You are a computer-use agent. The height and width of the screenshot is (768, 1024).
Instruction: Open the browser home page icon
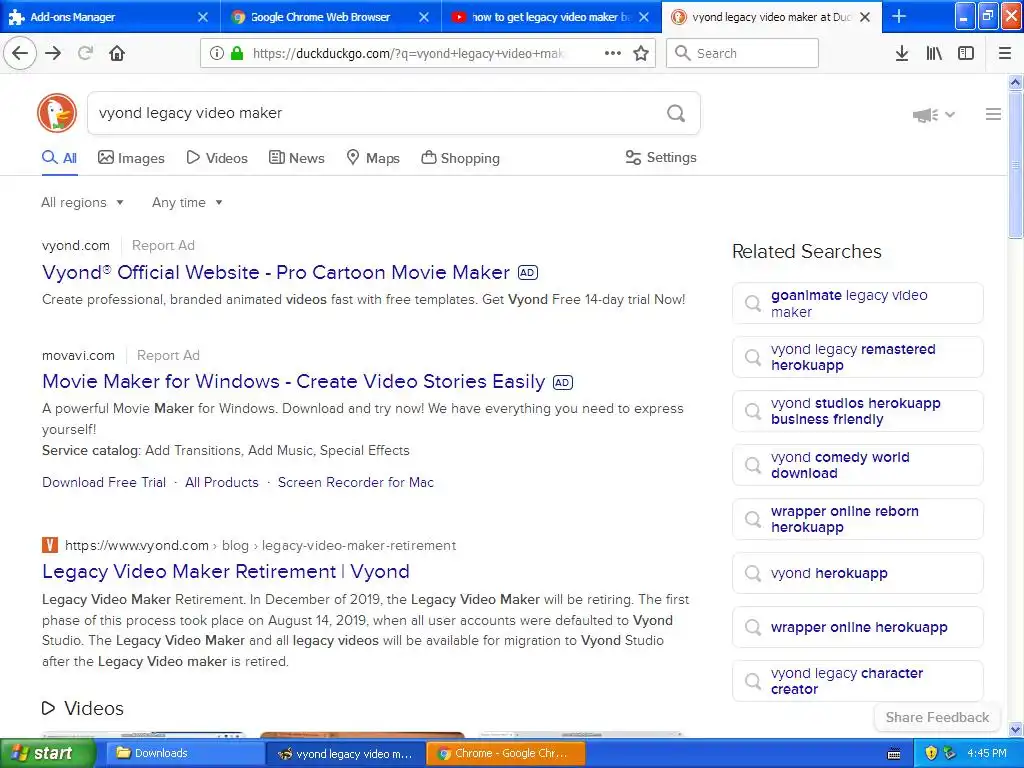click(117, 53)
